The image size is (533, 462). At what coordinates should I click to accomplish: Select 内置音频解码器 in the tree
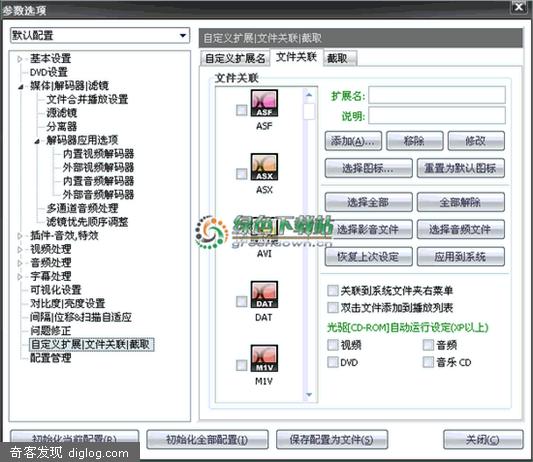(99, 181)
